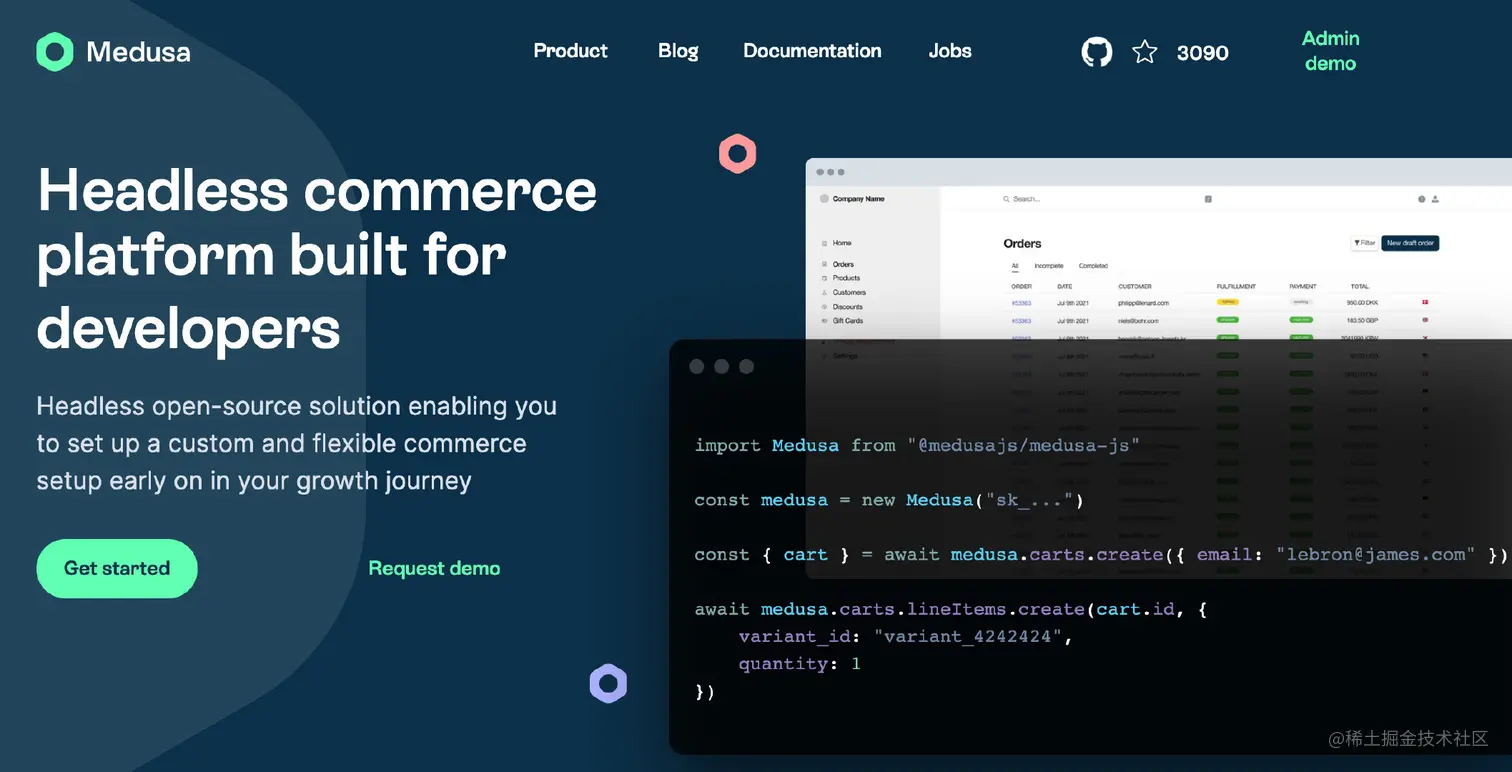Click the FULFILLMENT column header
This screenshot has width=1512, height=772.
1236,287
